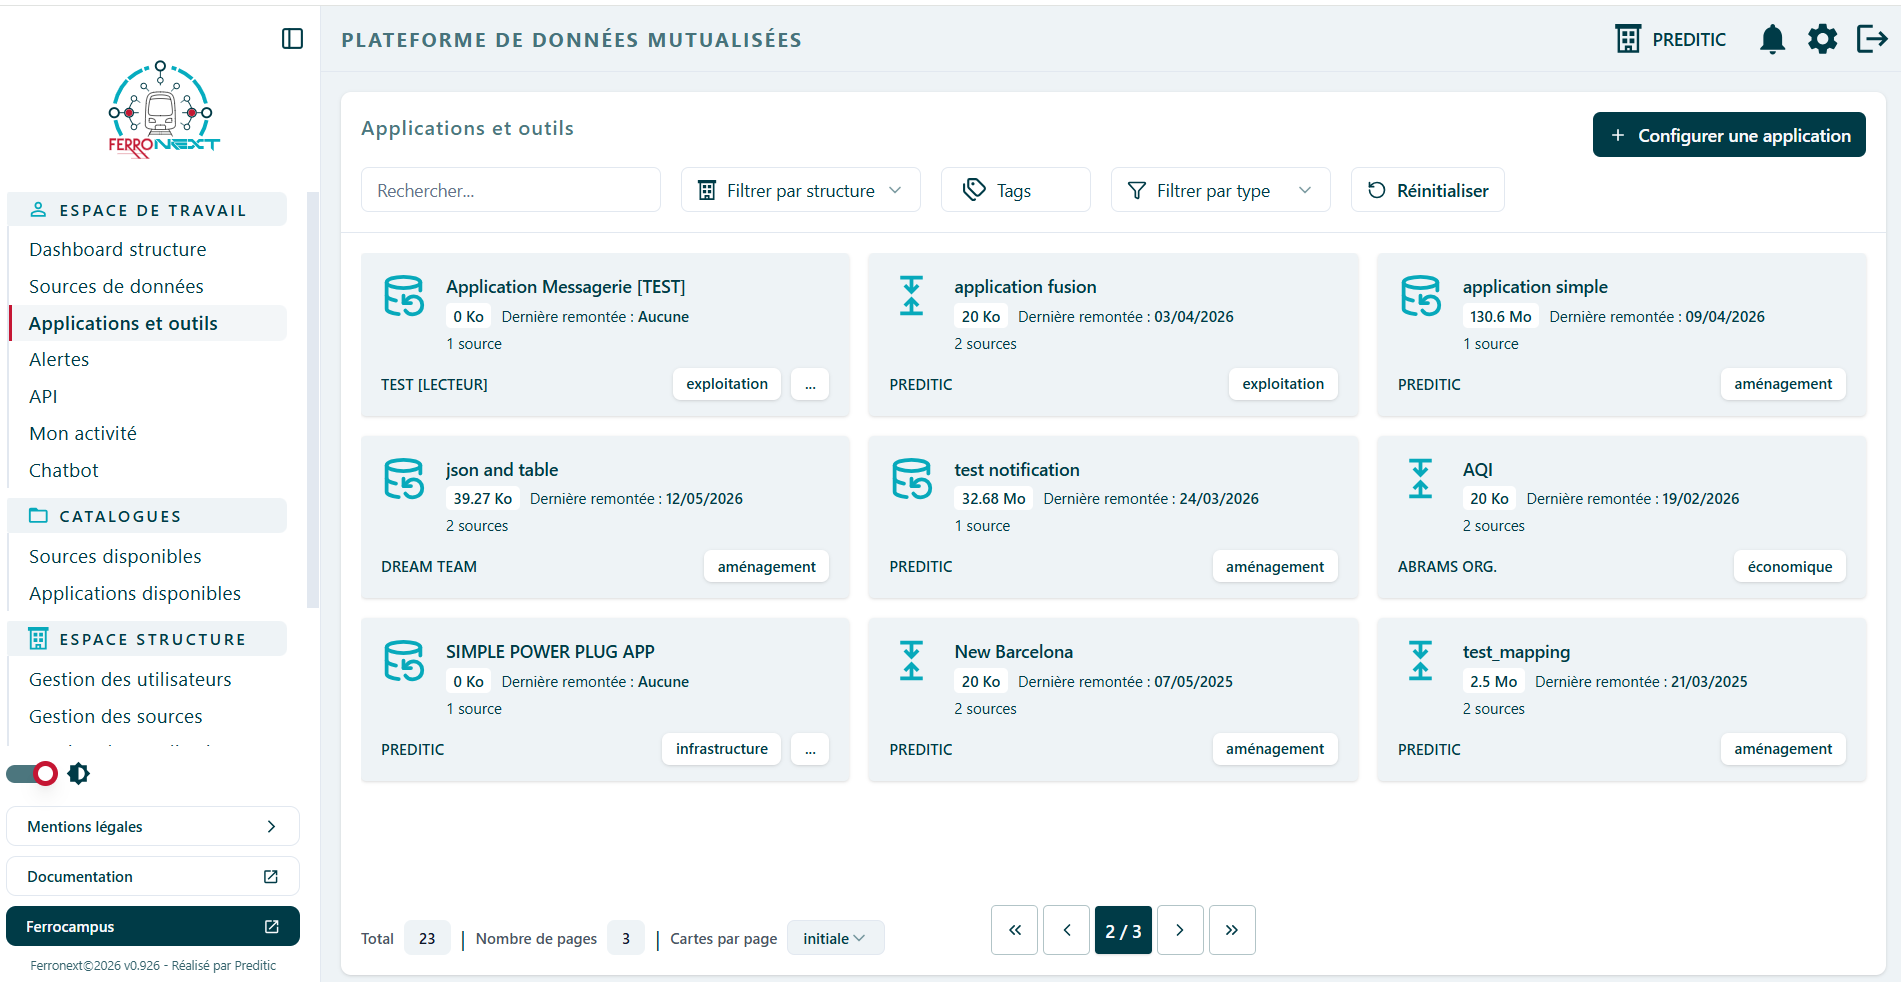This screenshot has height=982, width=1901.
Task: Click SIMPLE POWER PLUG APP database icon
Action: point(404,661)
